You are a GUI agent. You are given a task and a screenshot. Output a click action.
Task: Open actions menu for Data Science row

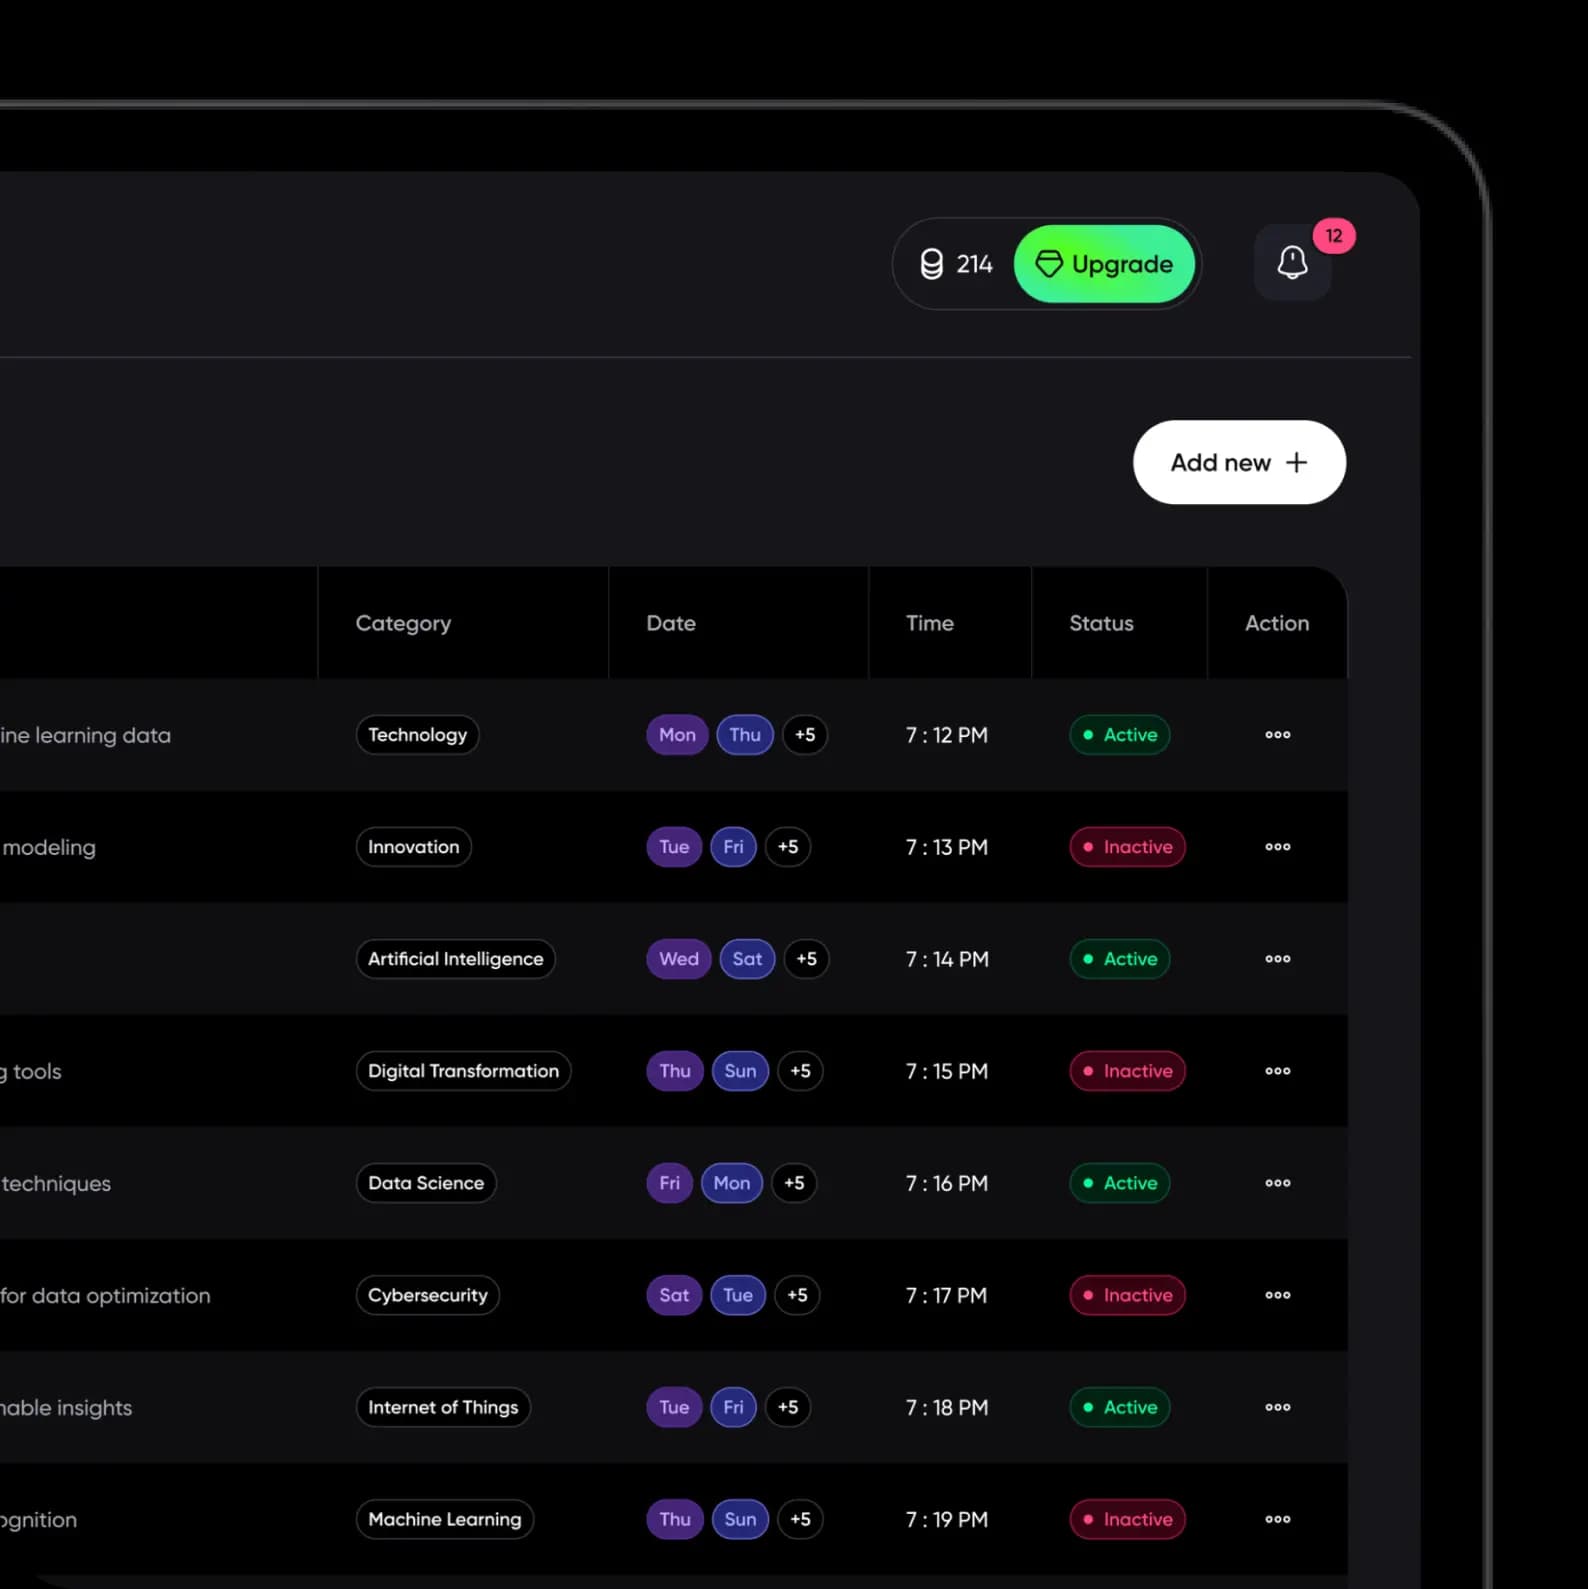click(1277, 1183)
